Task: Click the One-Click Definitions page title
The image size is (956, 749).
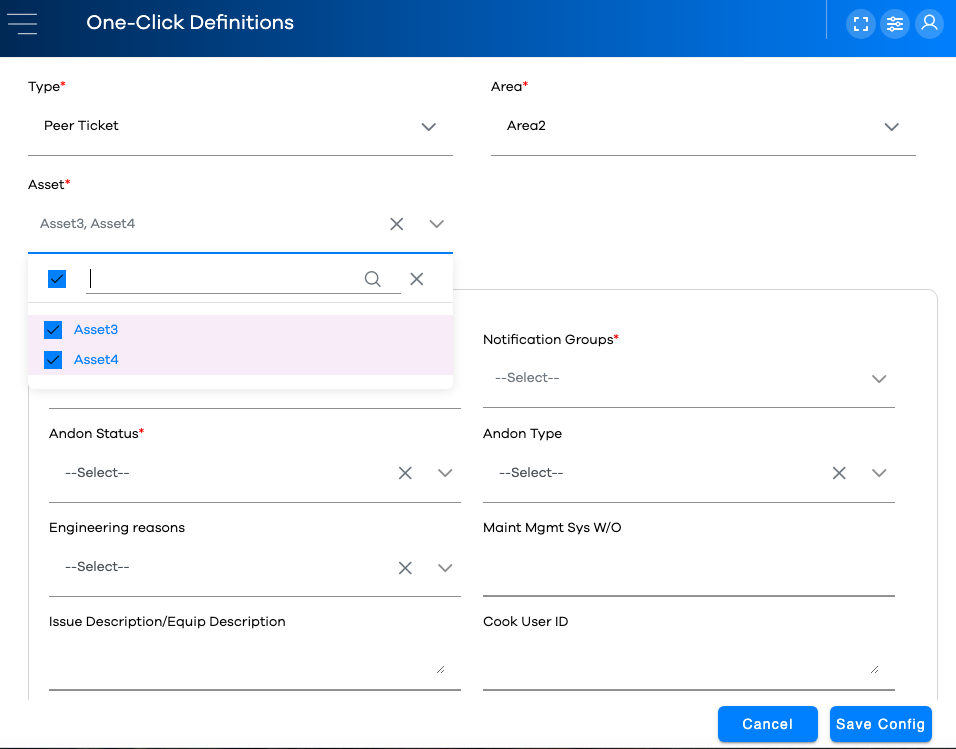Action: tap(190, 23)
